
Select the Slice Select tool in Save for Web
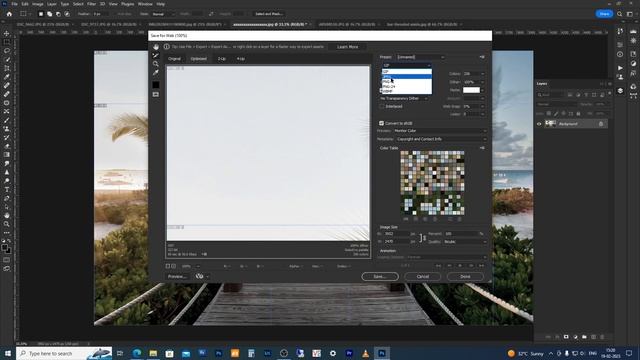[x=156, y=56]
